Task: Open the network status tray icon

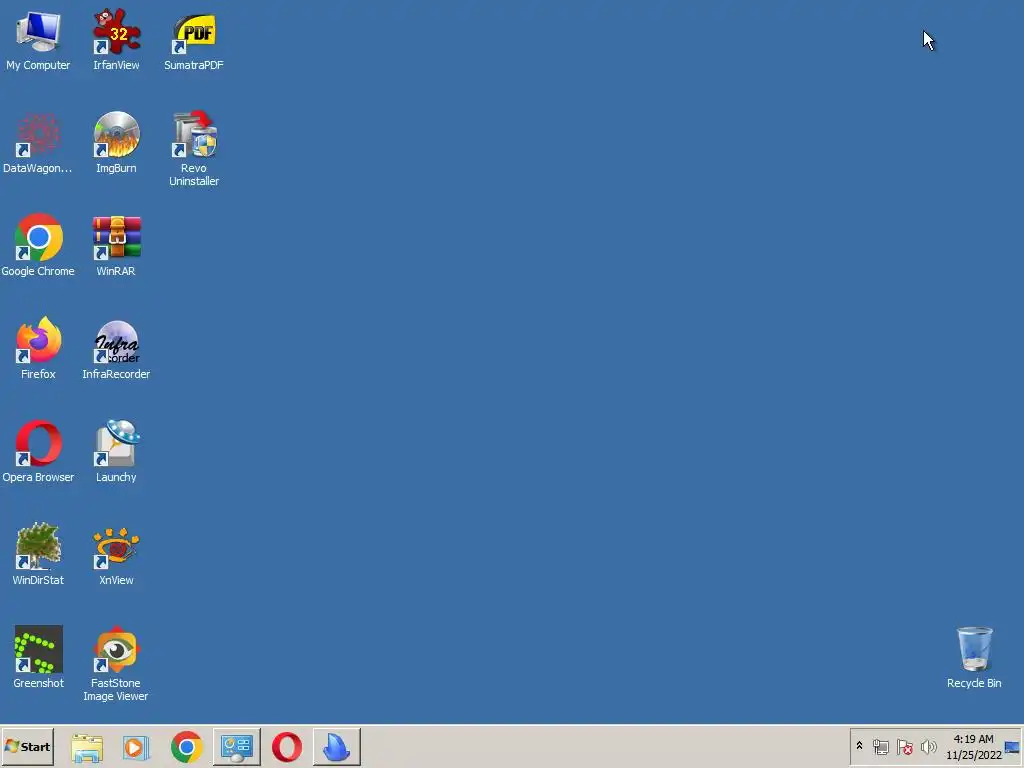Action: click(x=881, y=746)
